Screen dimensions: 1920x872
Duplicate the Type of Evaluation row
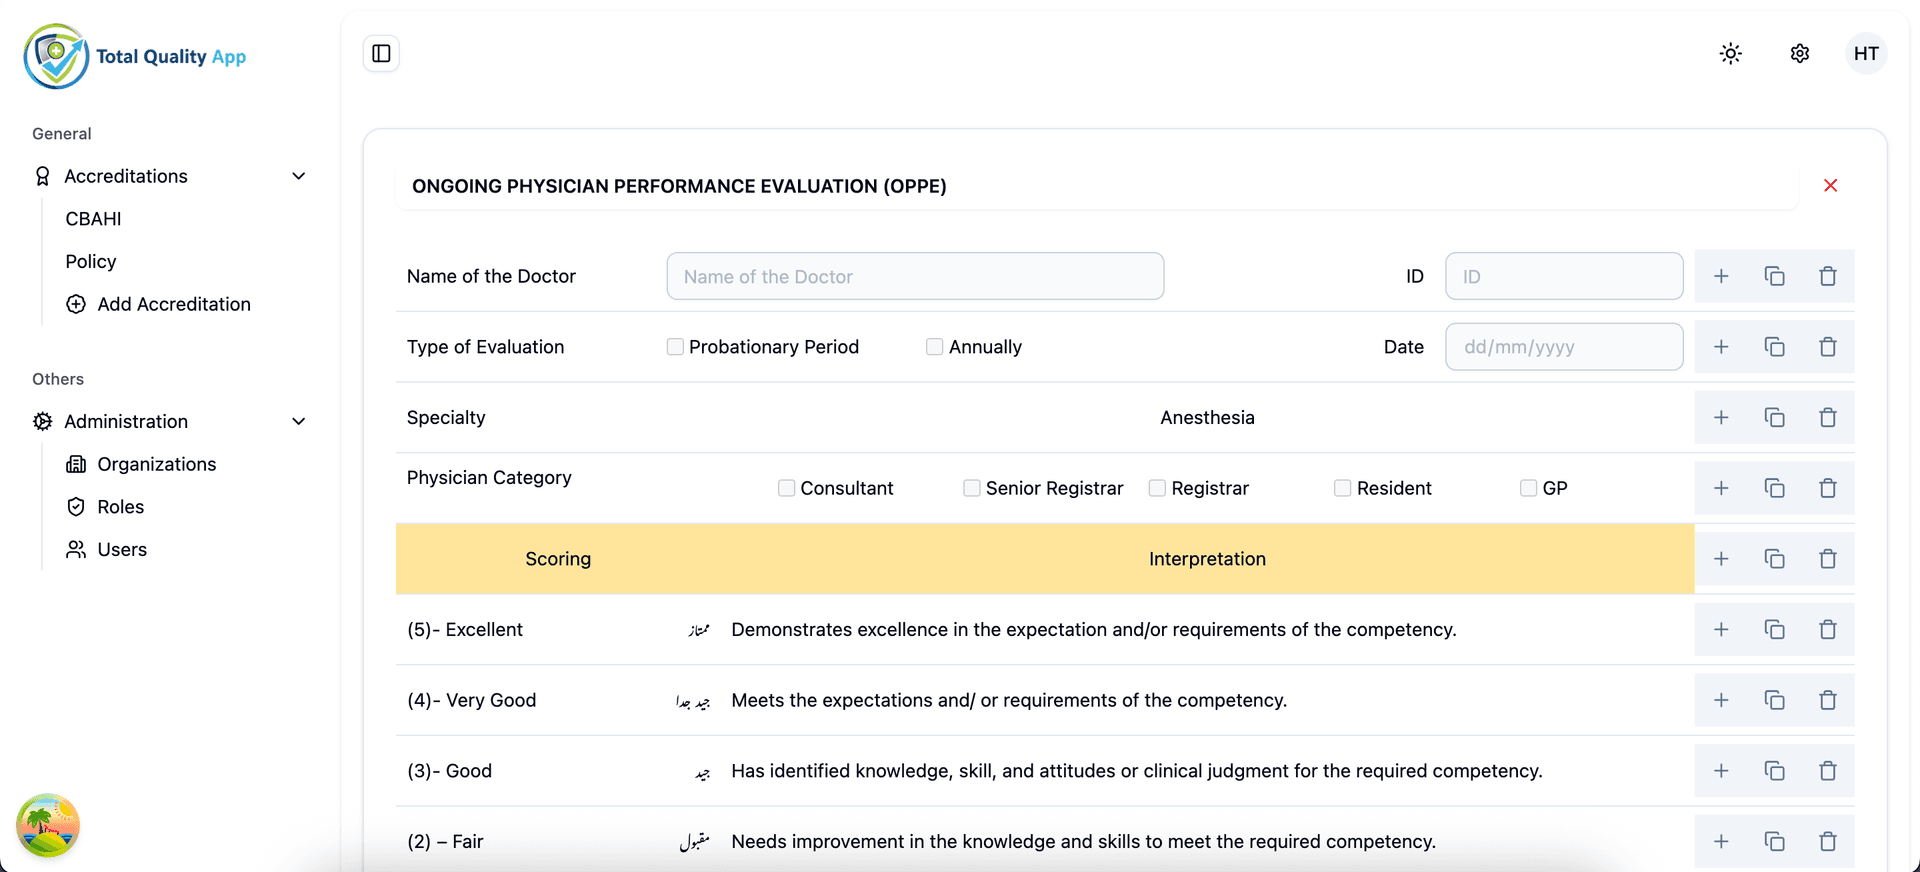(x=1775, y=347)
